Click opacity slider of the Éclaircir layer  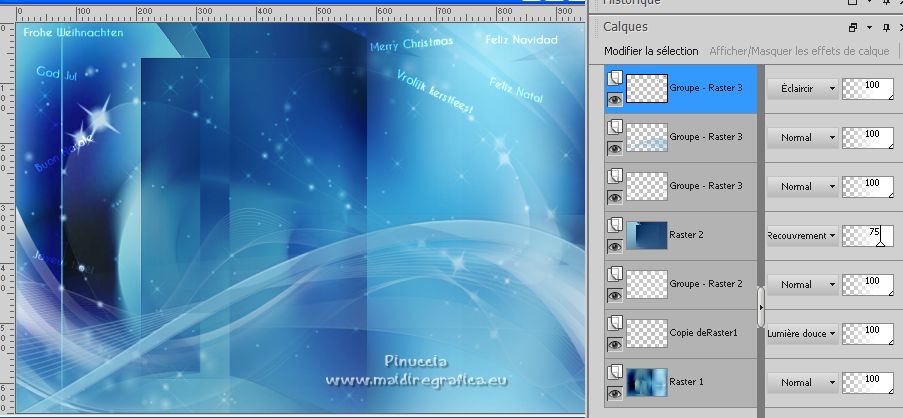point(868,89)
